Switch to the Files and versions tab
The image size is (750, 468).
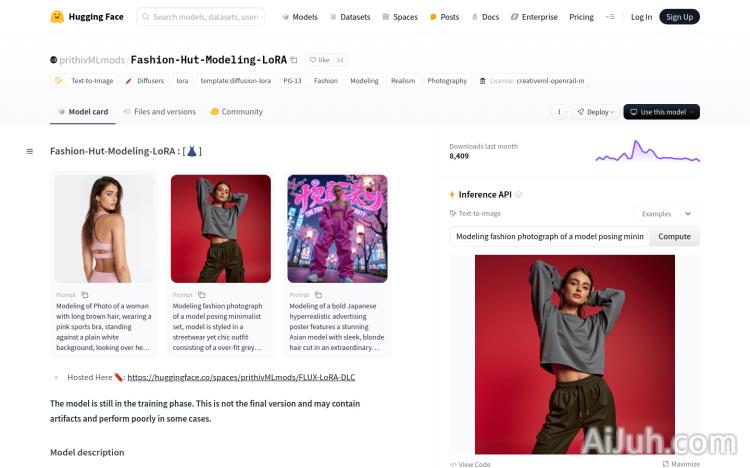tap(159, 112)
